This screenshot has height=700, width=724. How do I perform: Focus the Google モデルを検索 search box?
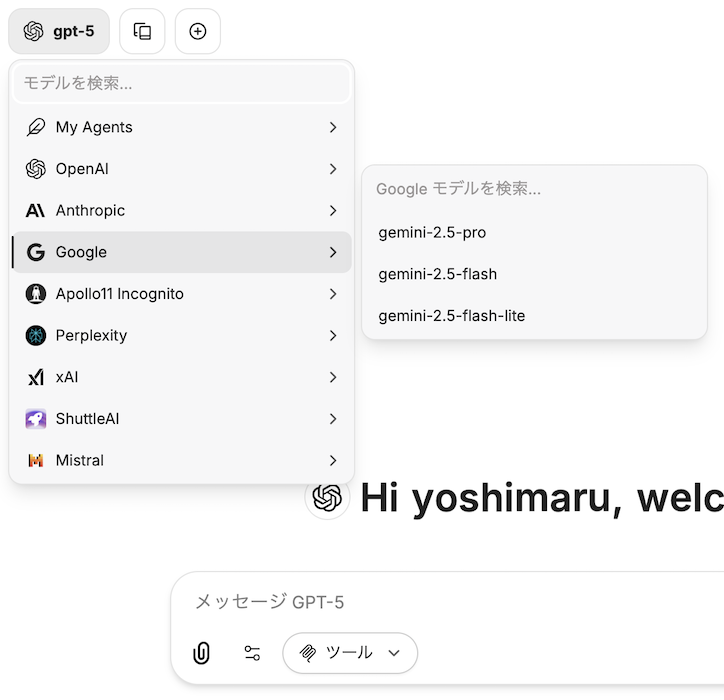[x=534, y=189]
